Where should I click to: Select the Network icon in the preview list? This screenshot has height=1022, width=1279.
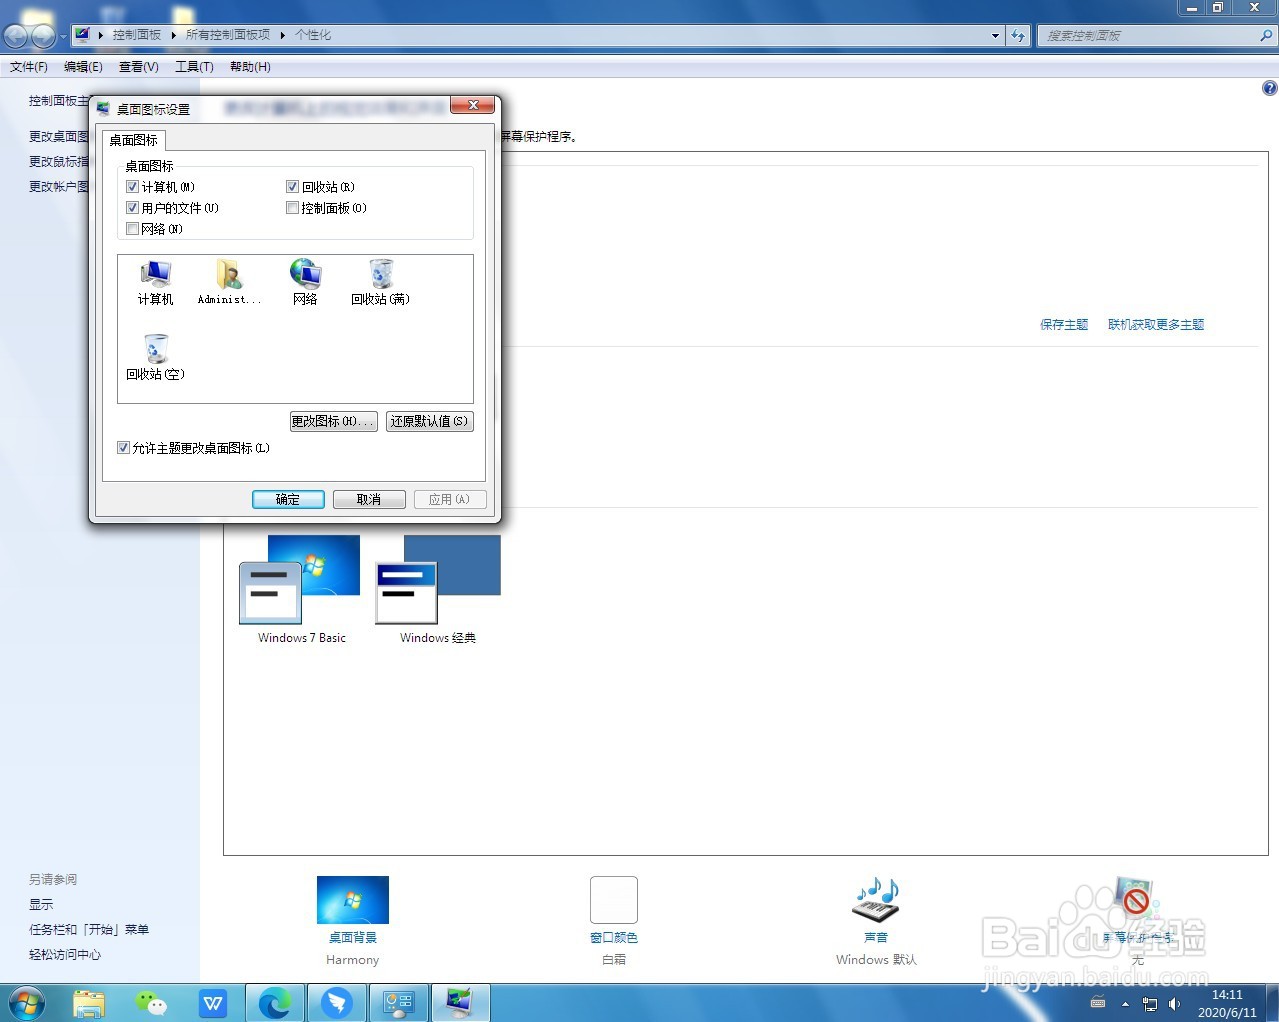[x=305, y=283]
